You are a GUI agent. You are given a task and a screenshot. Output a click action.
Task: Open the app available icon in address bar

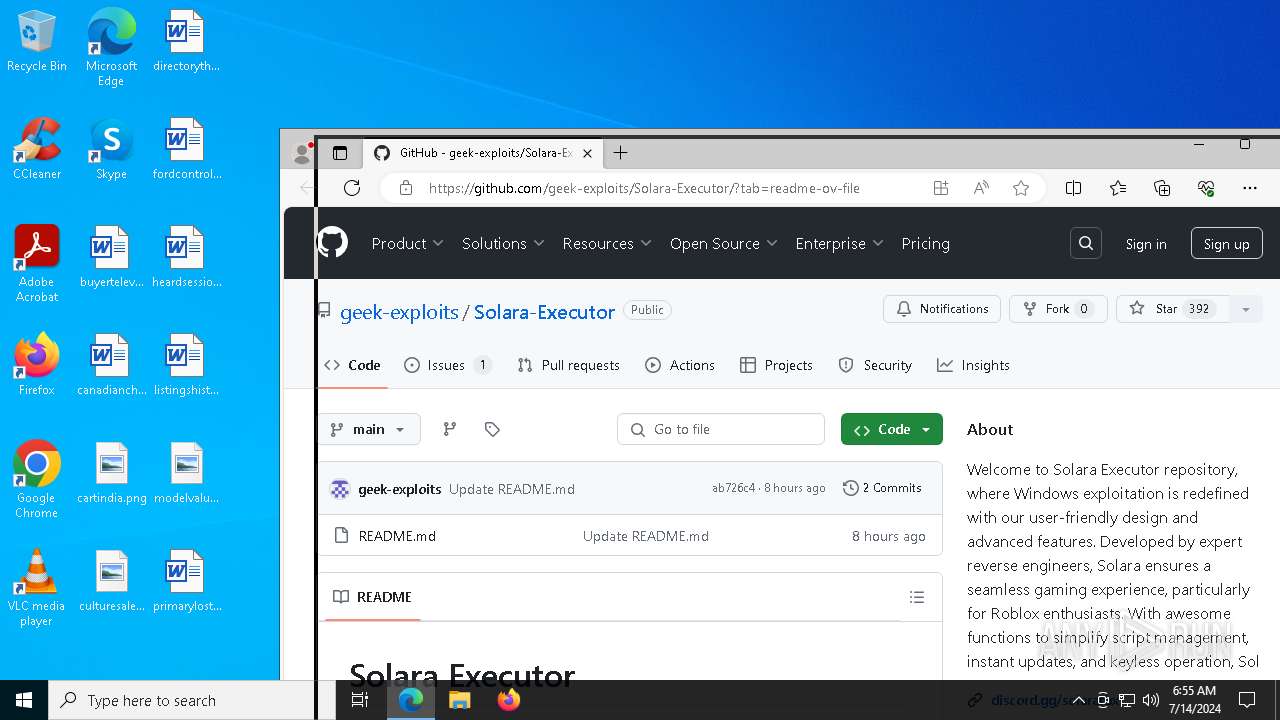click(x=941, y=188)
